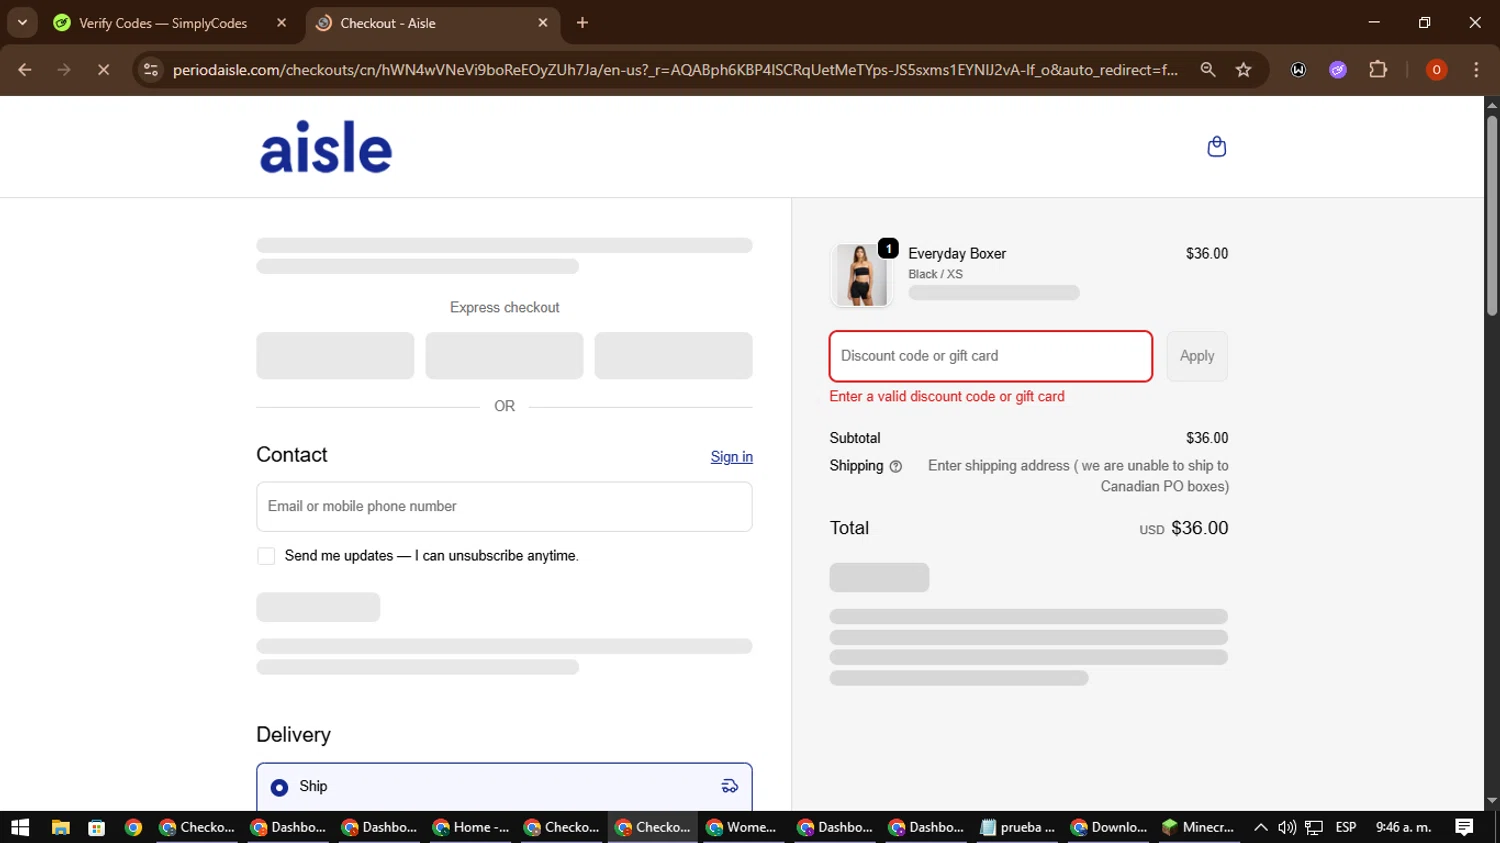Close the Checkout - Aisle tab
Screen dimensions: 1500x843
(x=543, y=23)
